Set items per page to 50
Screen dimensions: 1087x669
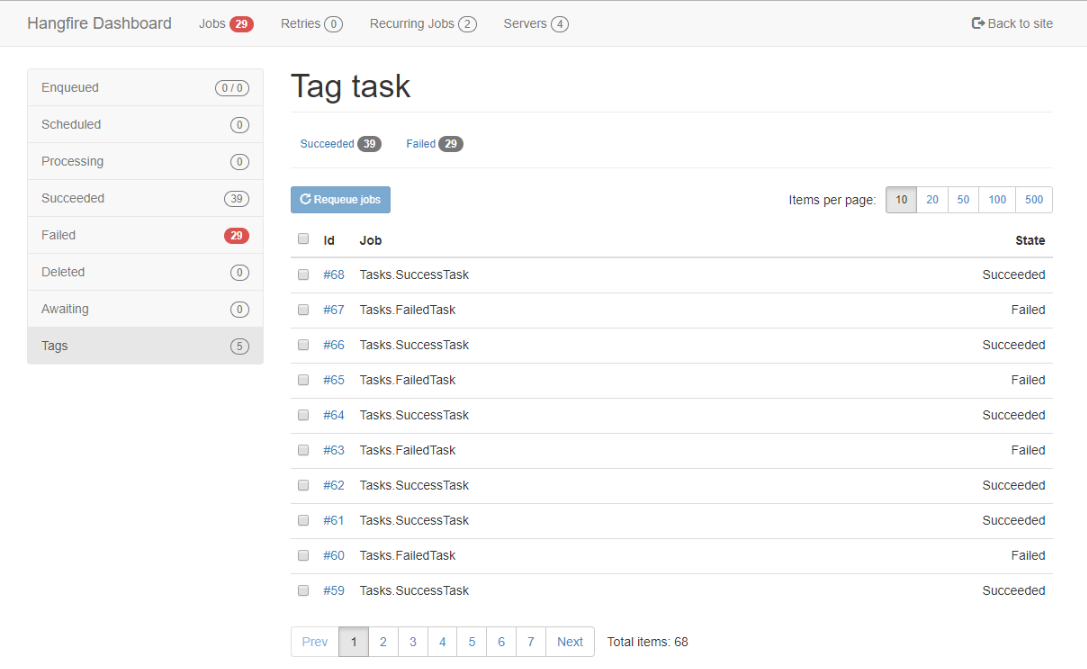click(x=963, y=200)
